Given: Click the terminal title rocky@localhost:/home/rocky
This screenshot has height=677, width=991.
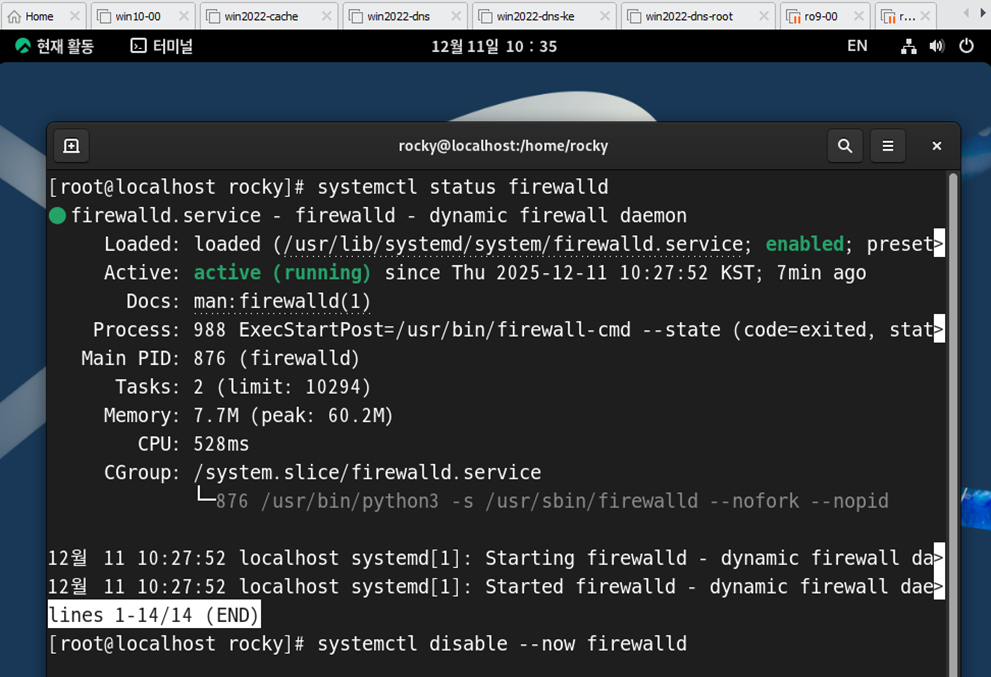Looking at the screenshot, I should [503, 146].
